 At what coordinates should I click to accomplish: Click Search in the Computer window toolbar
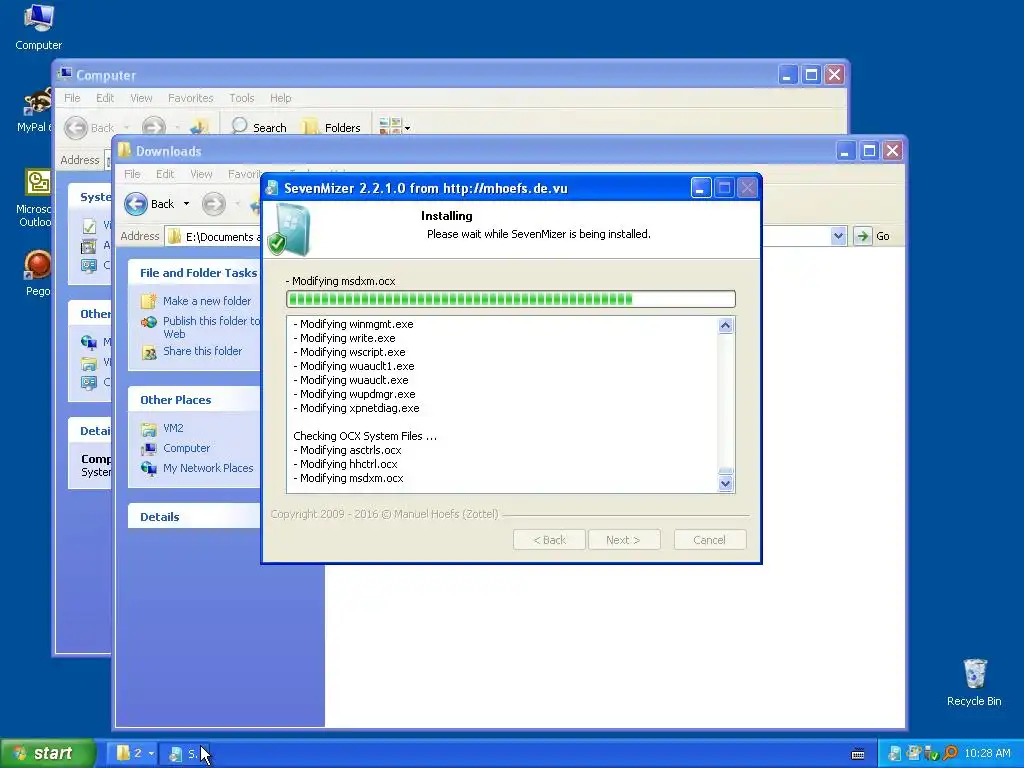pyautogui.click(x=259, y=127)
